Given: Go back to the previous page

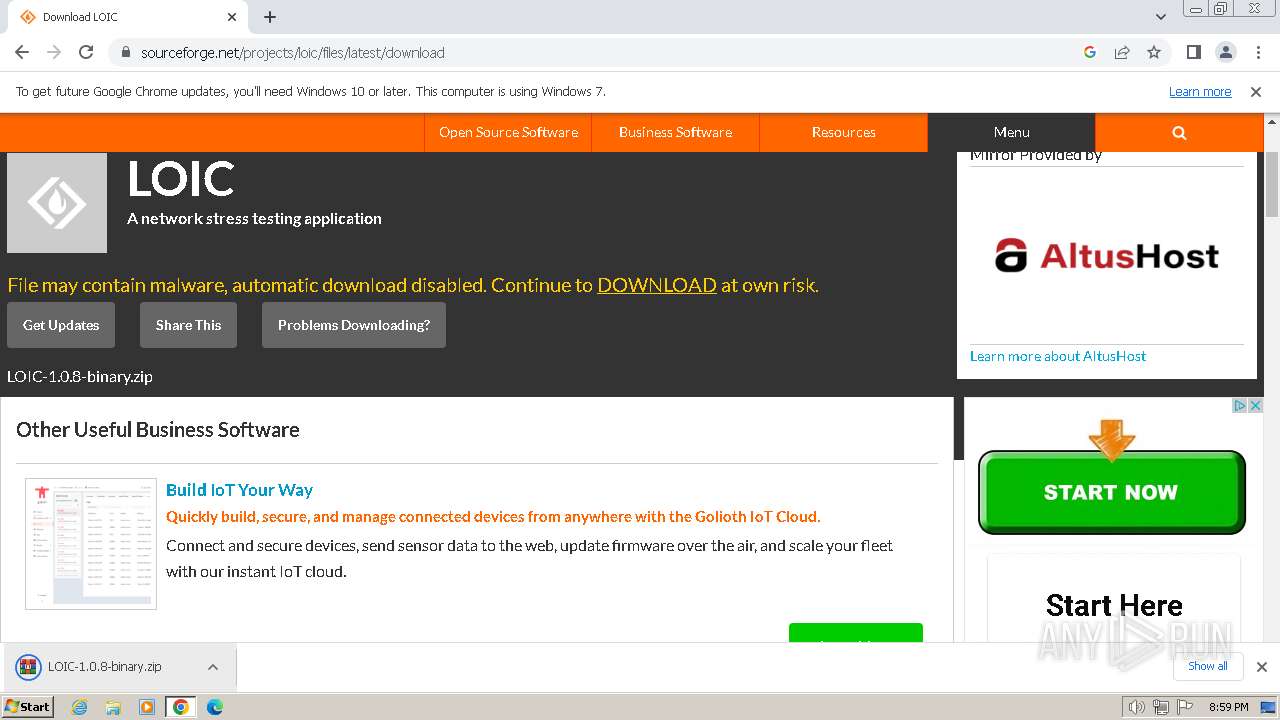Looking at the screenshot, I should (22, 52).
